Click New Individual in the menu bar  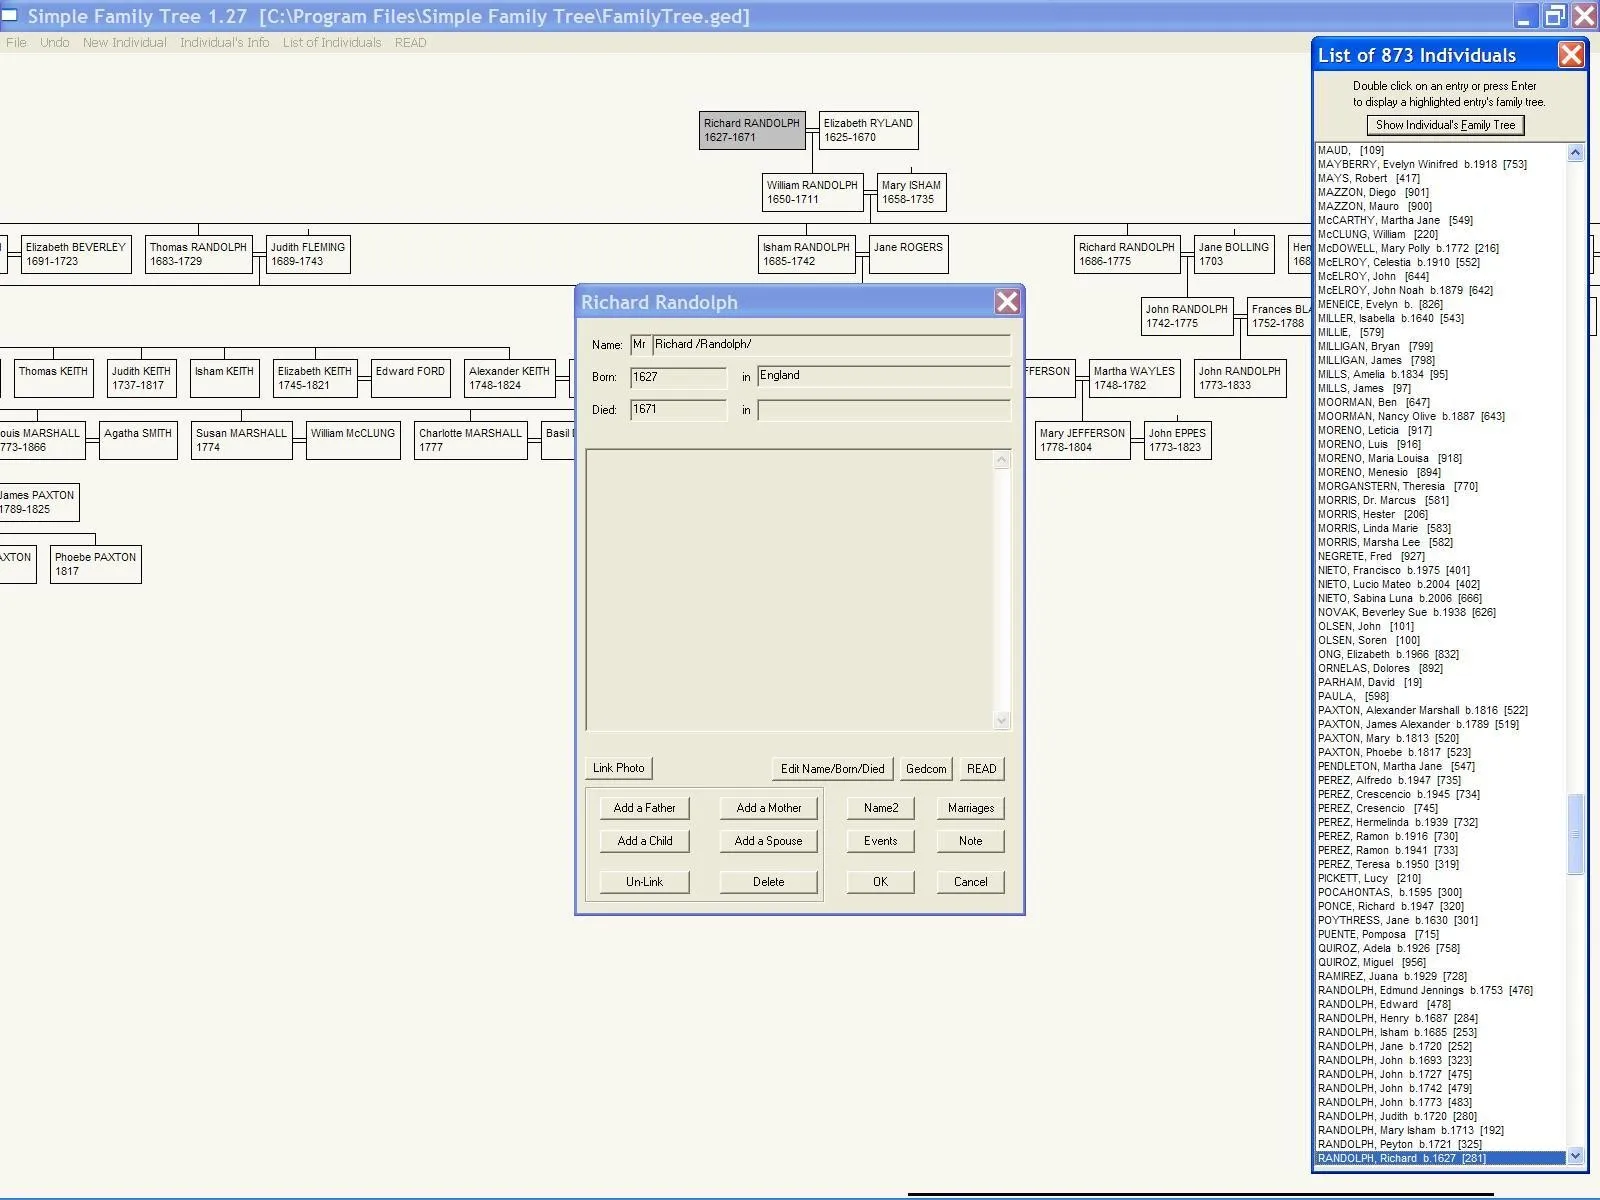point(124,42)
